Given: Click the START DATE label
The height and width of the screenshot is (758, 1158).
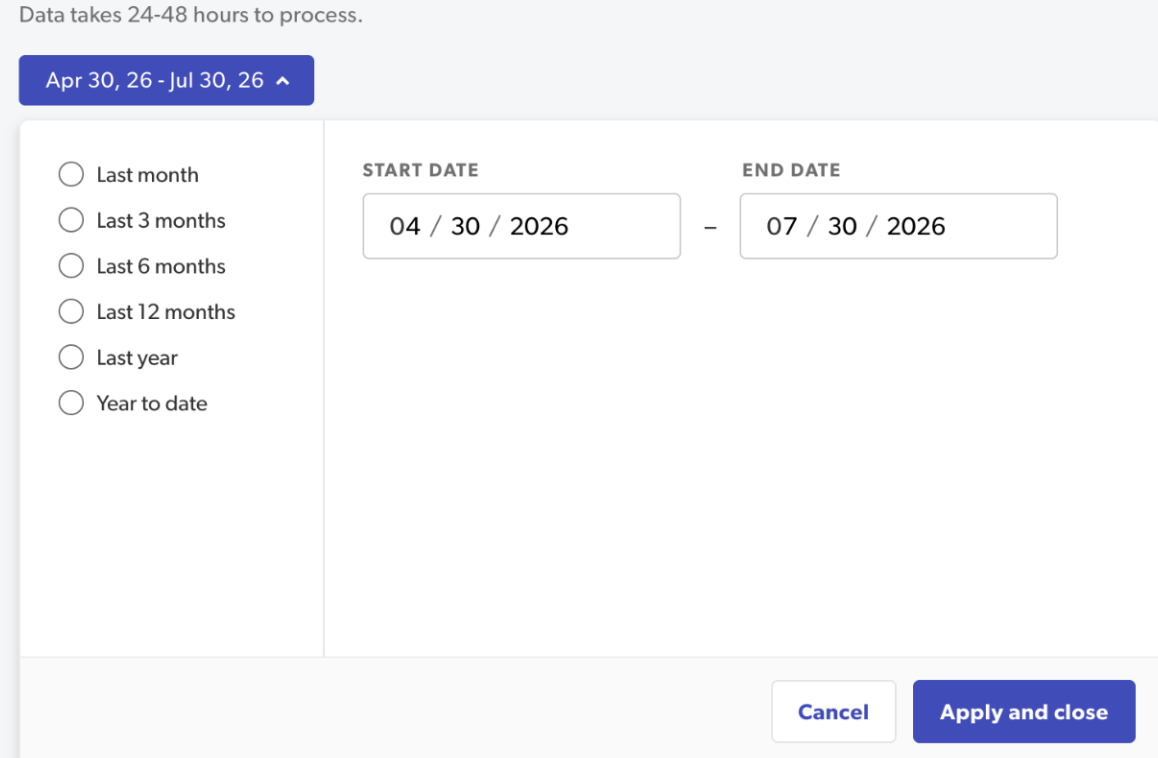Looking at the screenshot, I should [x=420, y=170].
